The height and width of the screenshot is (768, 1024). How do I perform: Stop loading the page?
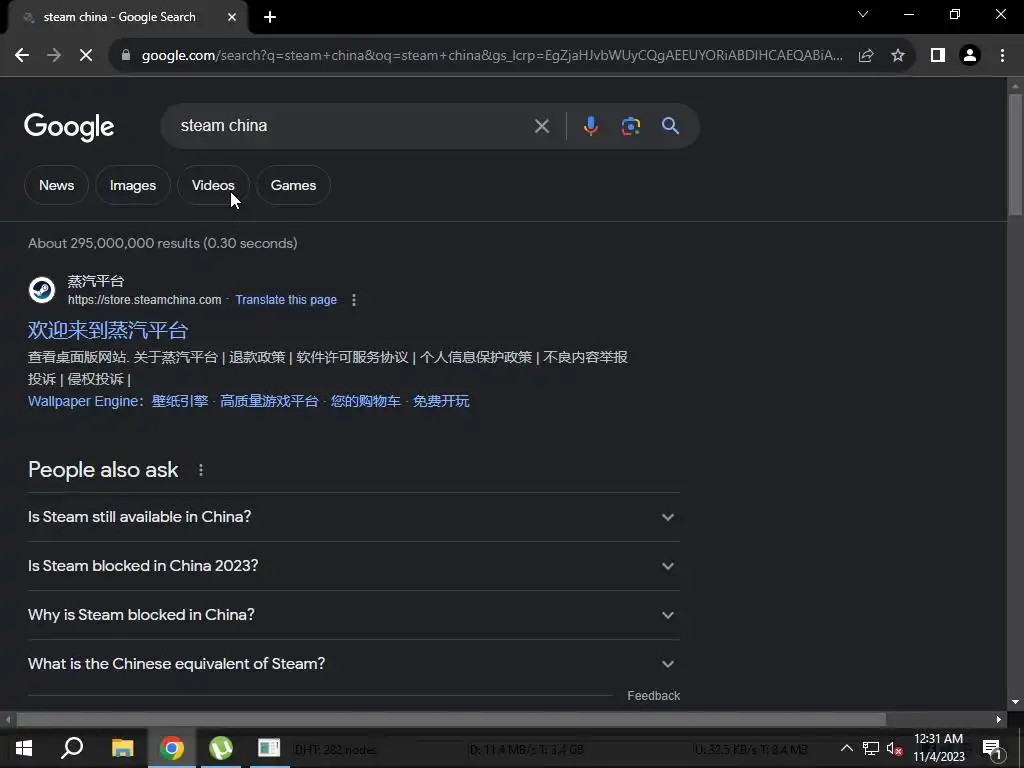(86, 56)
